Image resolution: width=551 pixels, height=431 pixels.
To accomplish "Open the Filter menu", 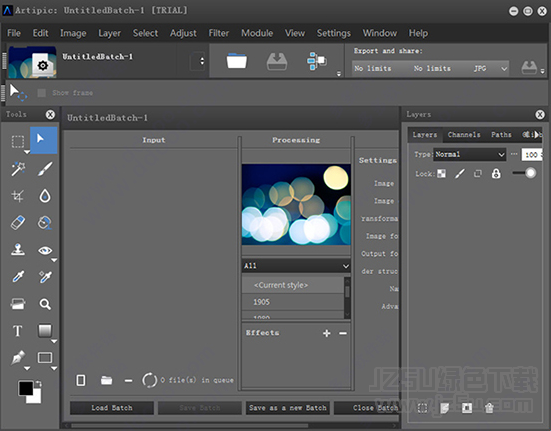I will [x=219, y=33].
